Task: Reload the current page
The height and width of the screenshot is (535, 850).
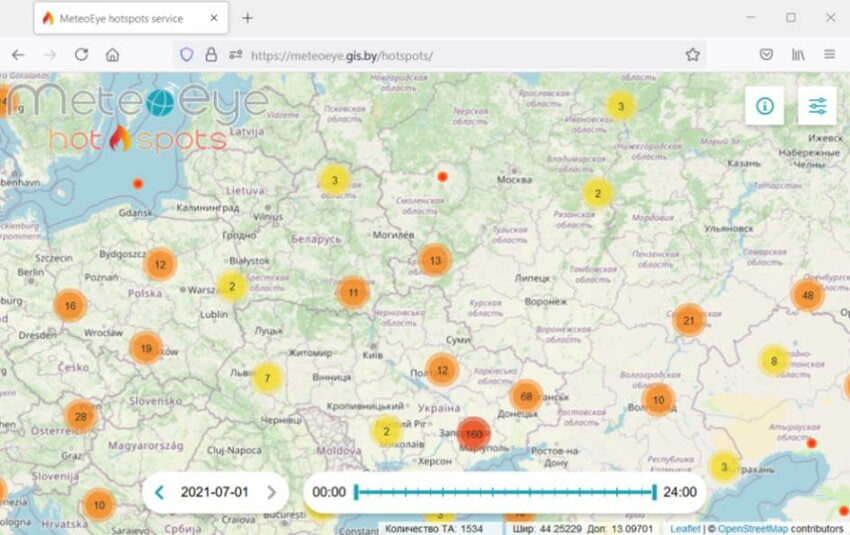Action: tap(81, 55)
